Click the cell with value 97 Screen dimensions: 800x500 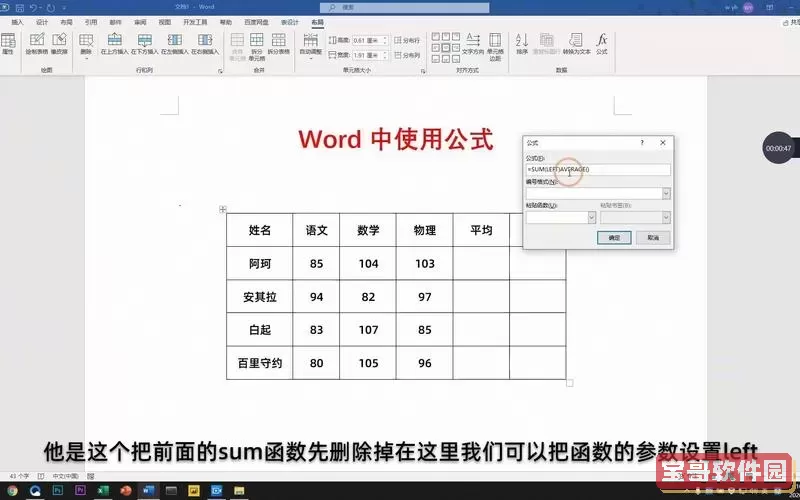(x=424, y=296)
